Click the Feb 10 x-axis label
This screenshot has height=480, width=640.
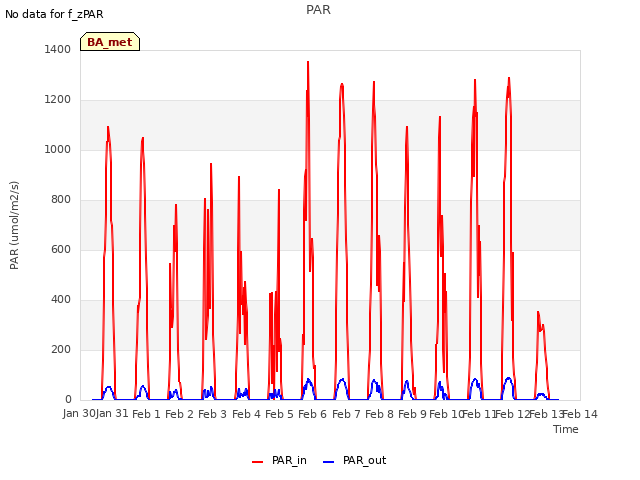pyautogui.click(x=446, y=414)
